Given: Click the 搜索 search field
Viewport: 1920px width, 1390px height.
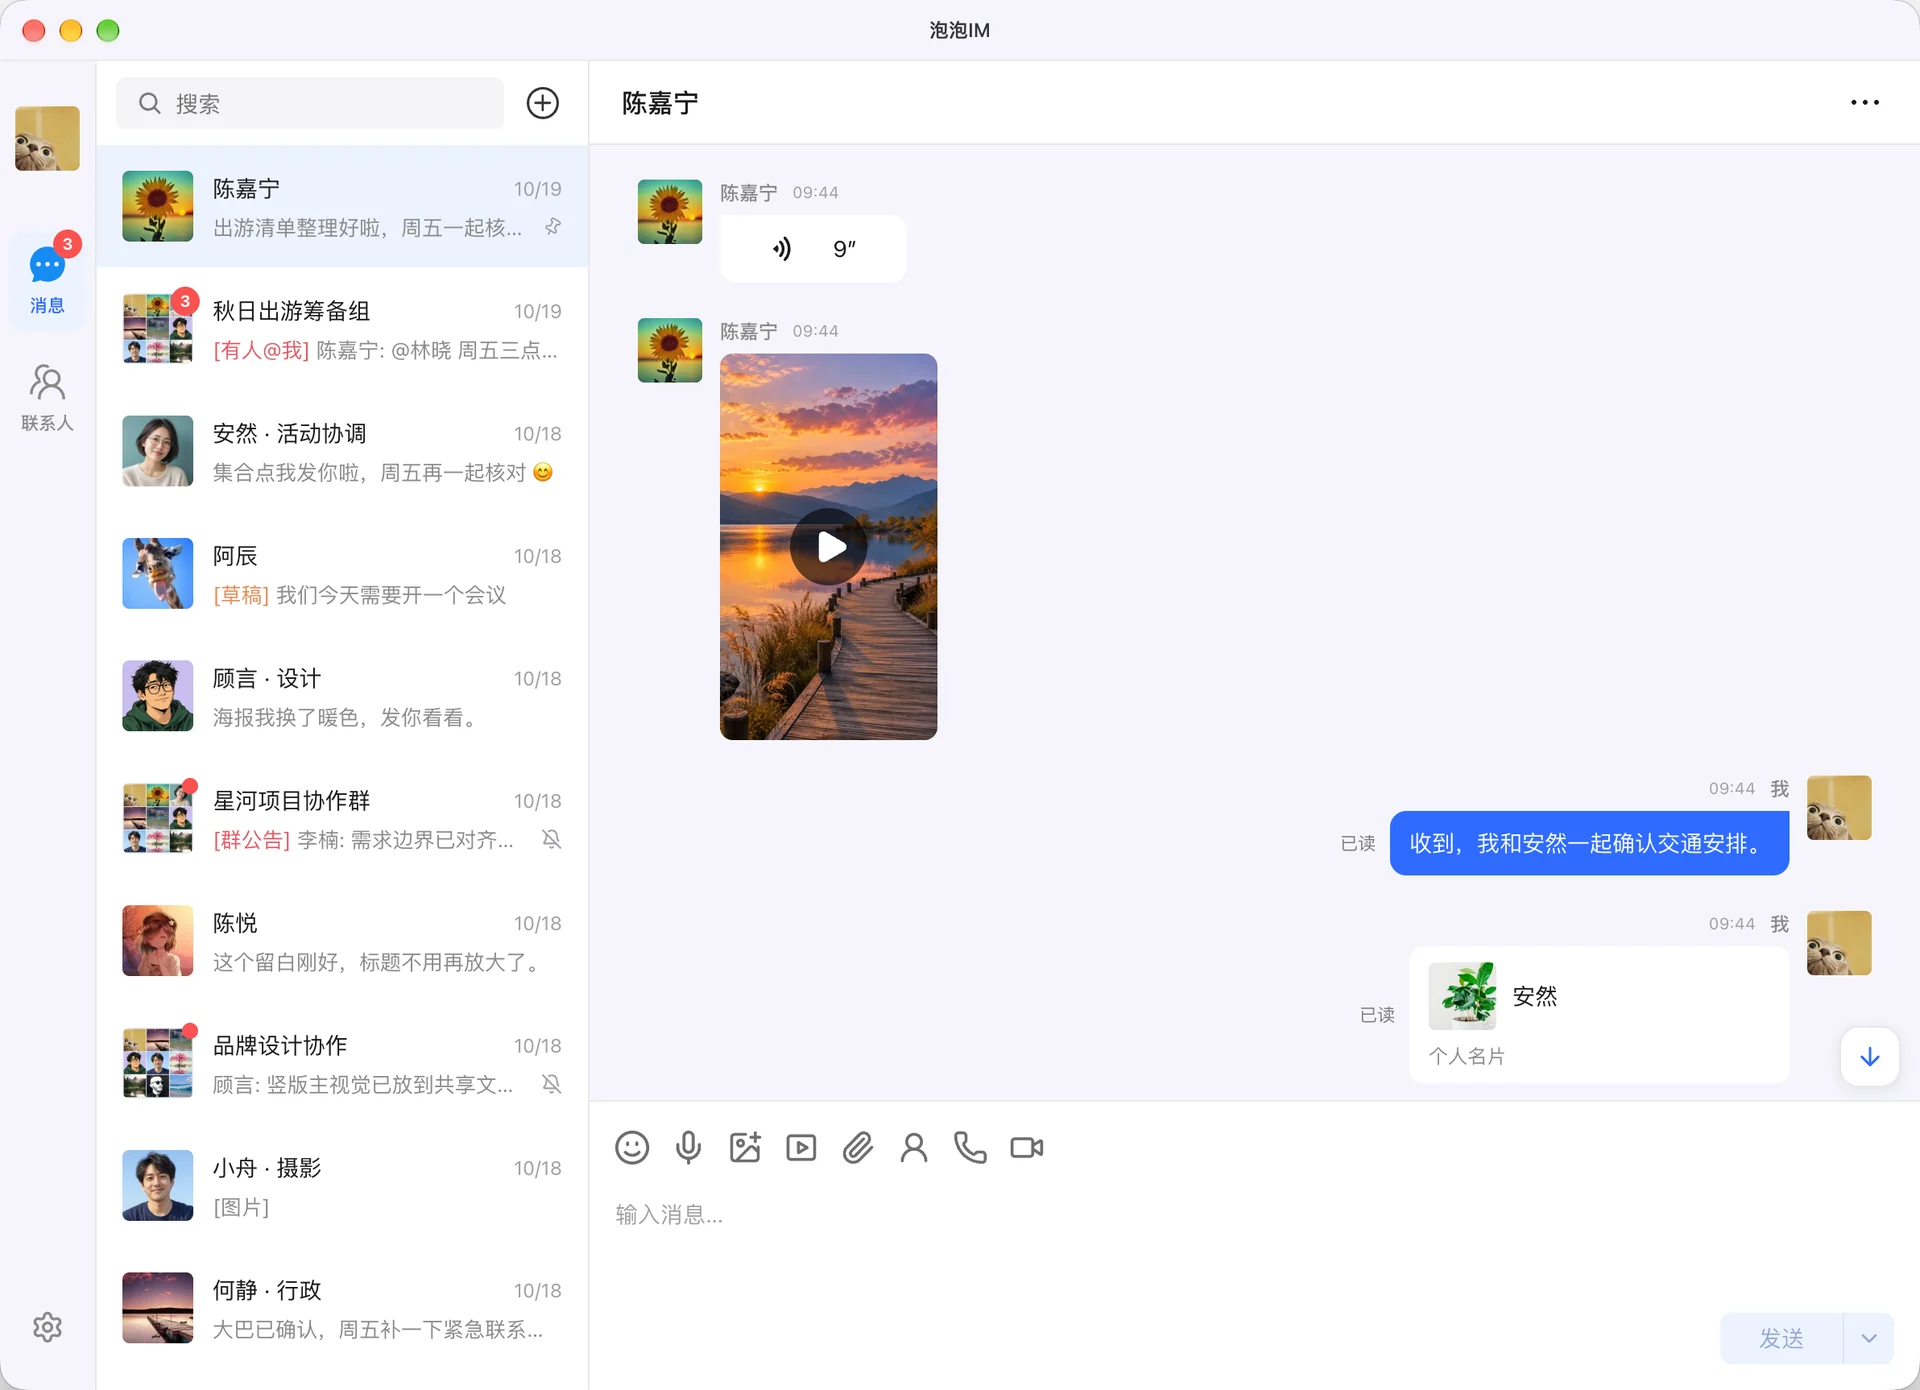Looking at the screenshot, I should (x=310, y=103).
